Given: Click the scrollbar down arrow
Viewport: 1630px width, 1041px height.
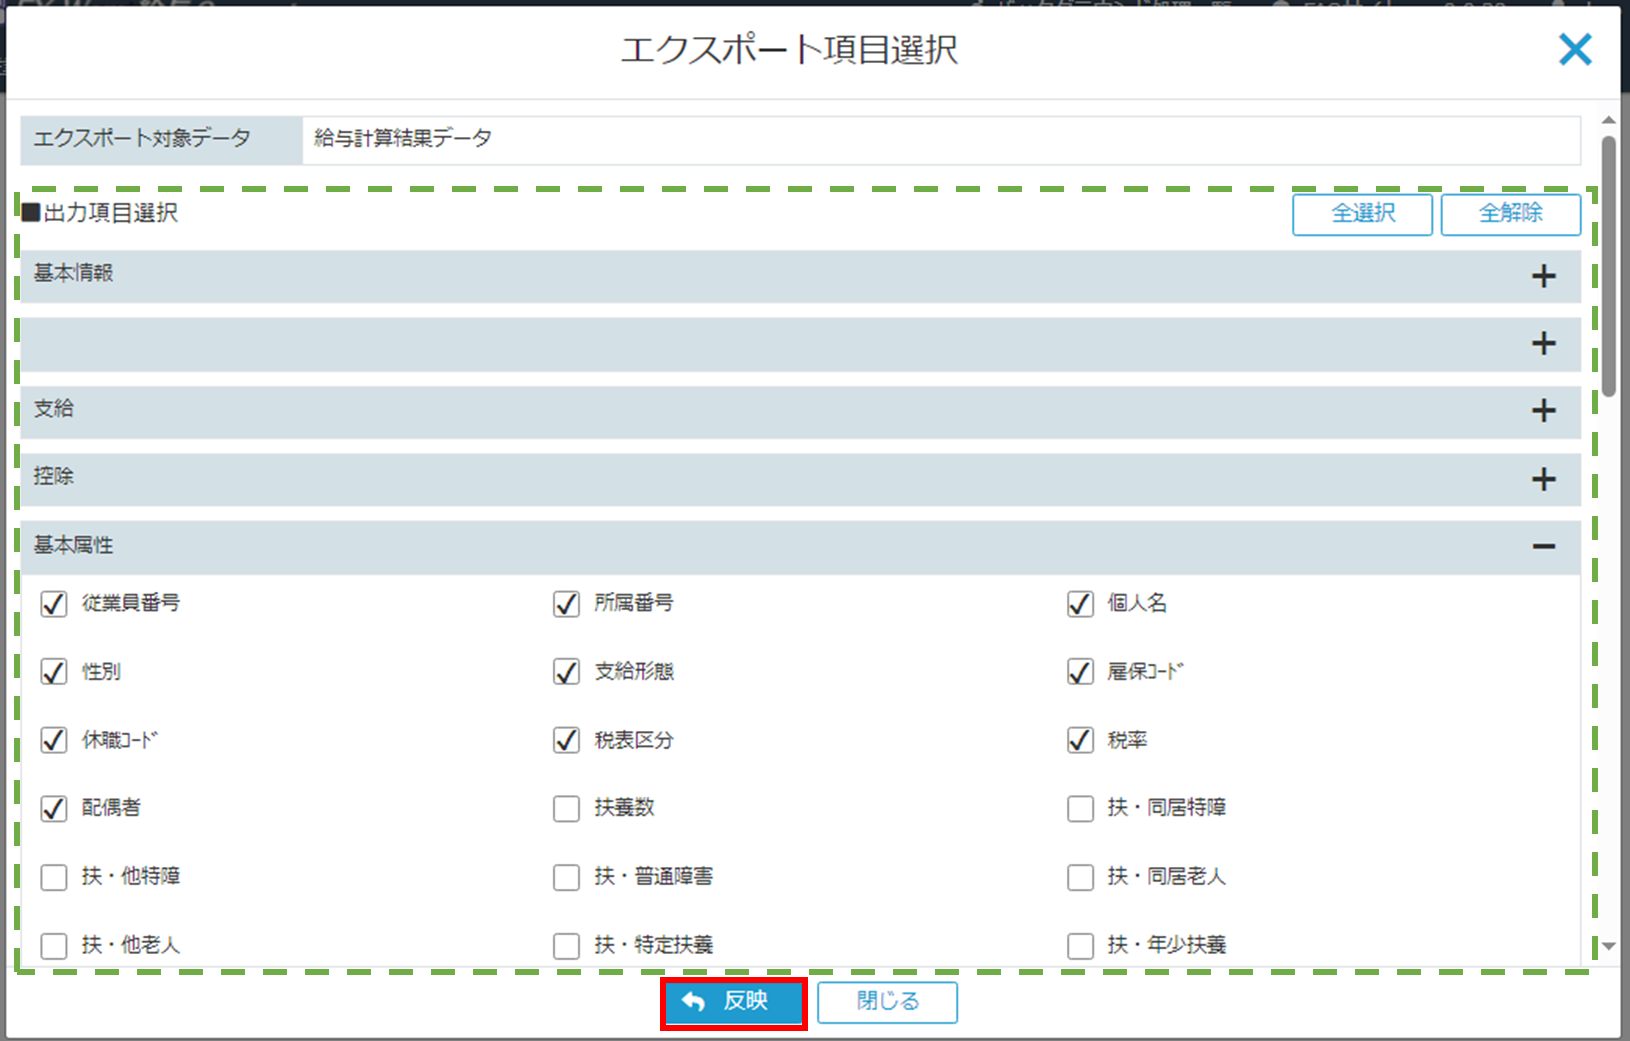Looking at the screenshot, I should [x=1608, y=946].
